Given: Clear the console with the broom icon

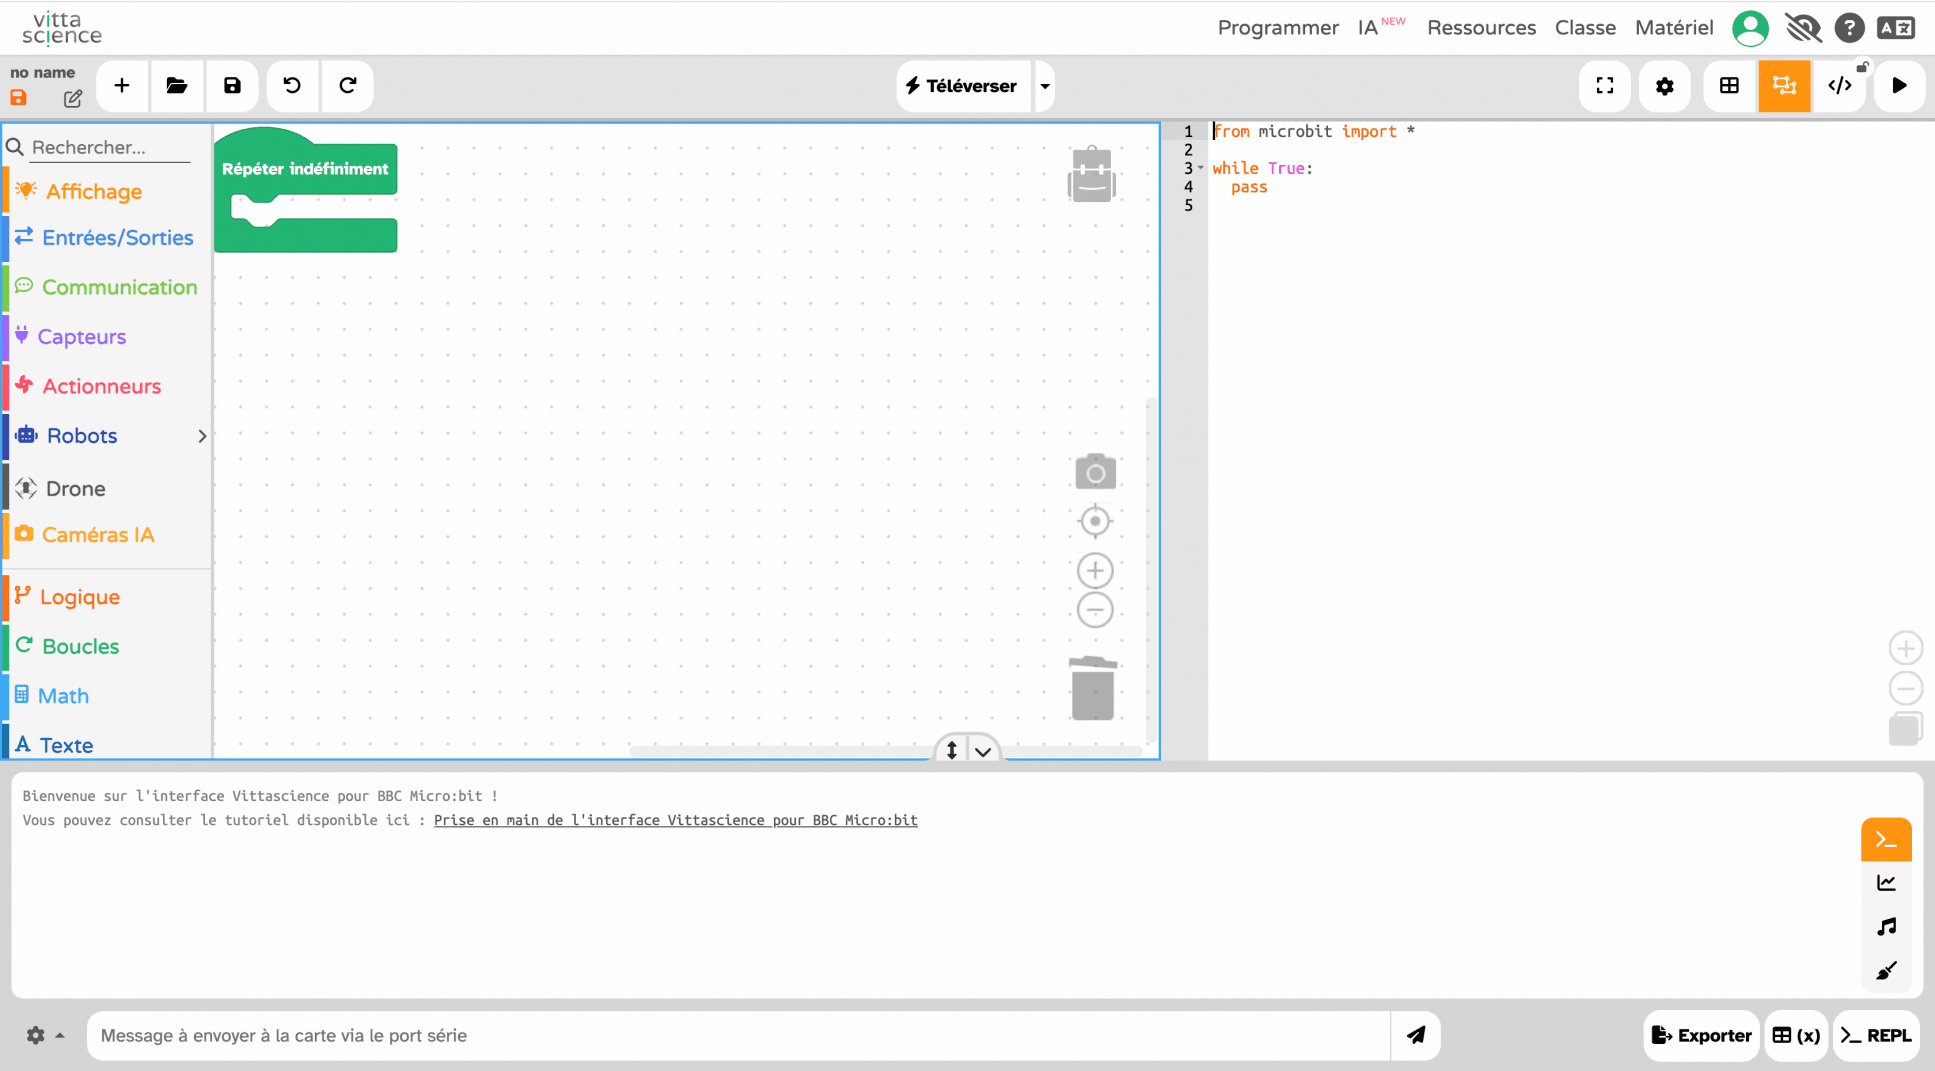Looking at the screenshot, I should click(x=1886, y=971).
